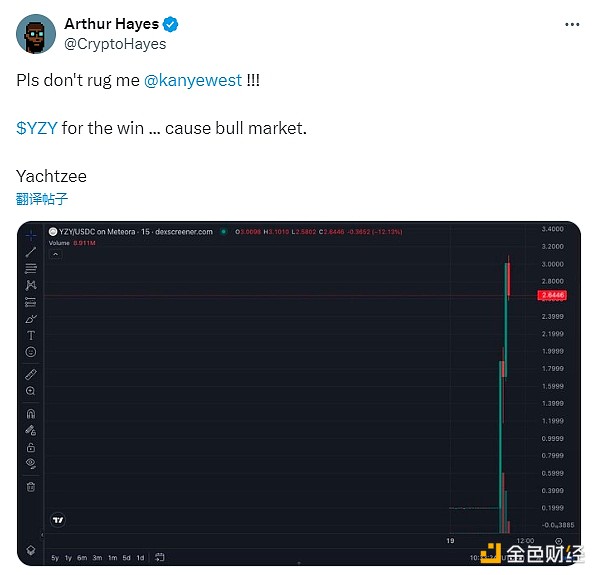
Task: Select the brush drawing tool
Action: coord(31,319)
